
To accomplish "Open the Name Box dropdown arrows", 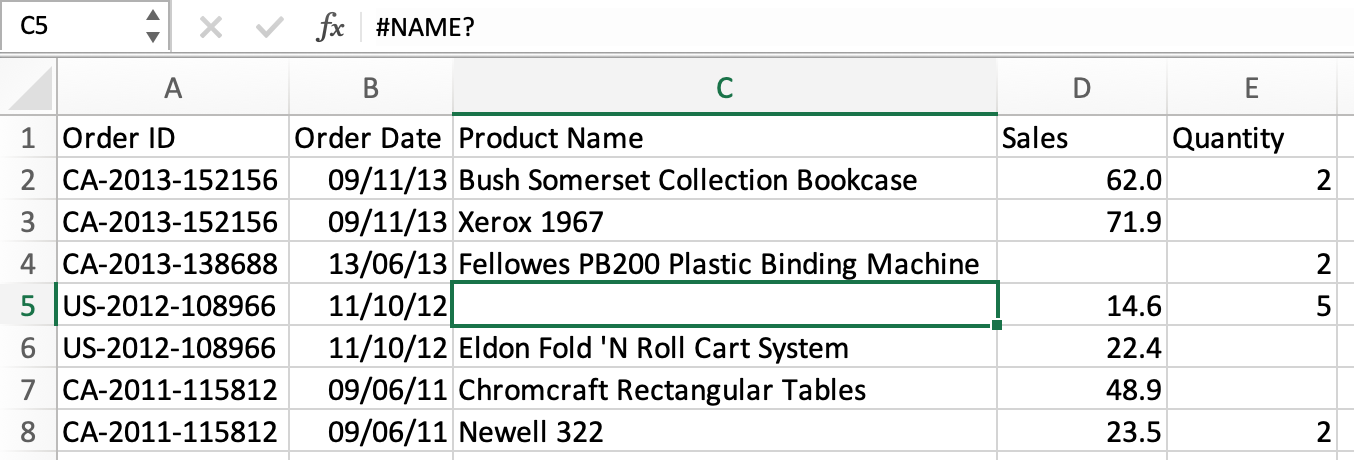I will pyautogui.click(x=152, y=27).
